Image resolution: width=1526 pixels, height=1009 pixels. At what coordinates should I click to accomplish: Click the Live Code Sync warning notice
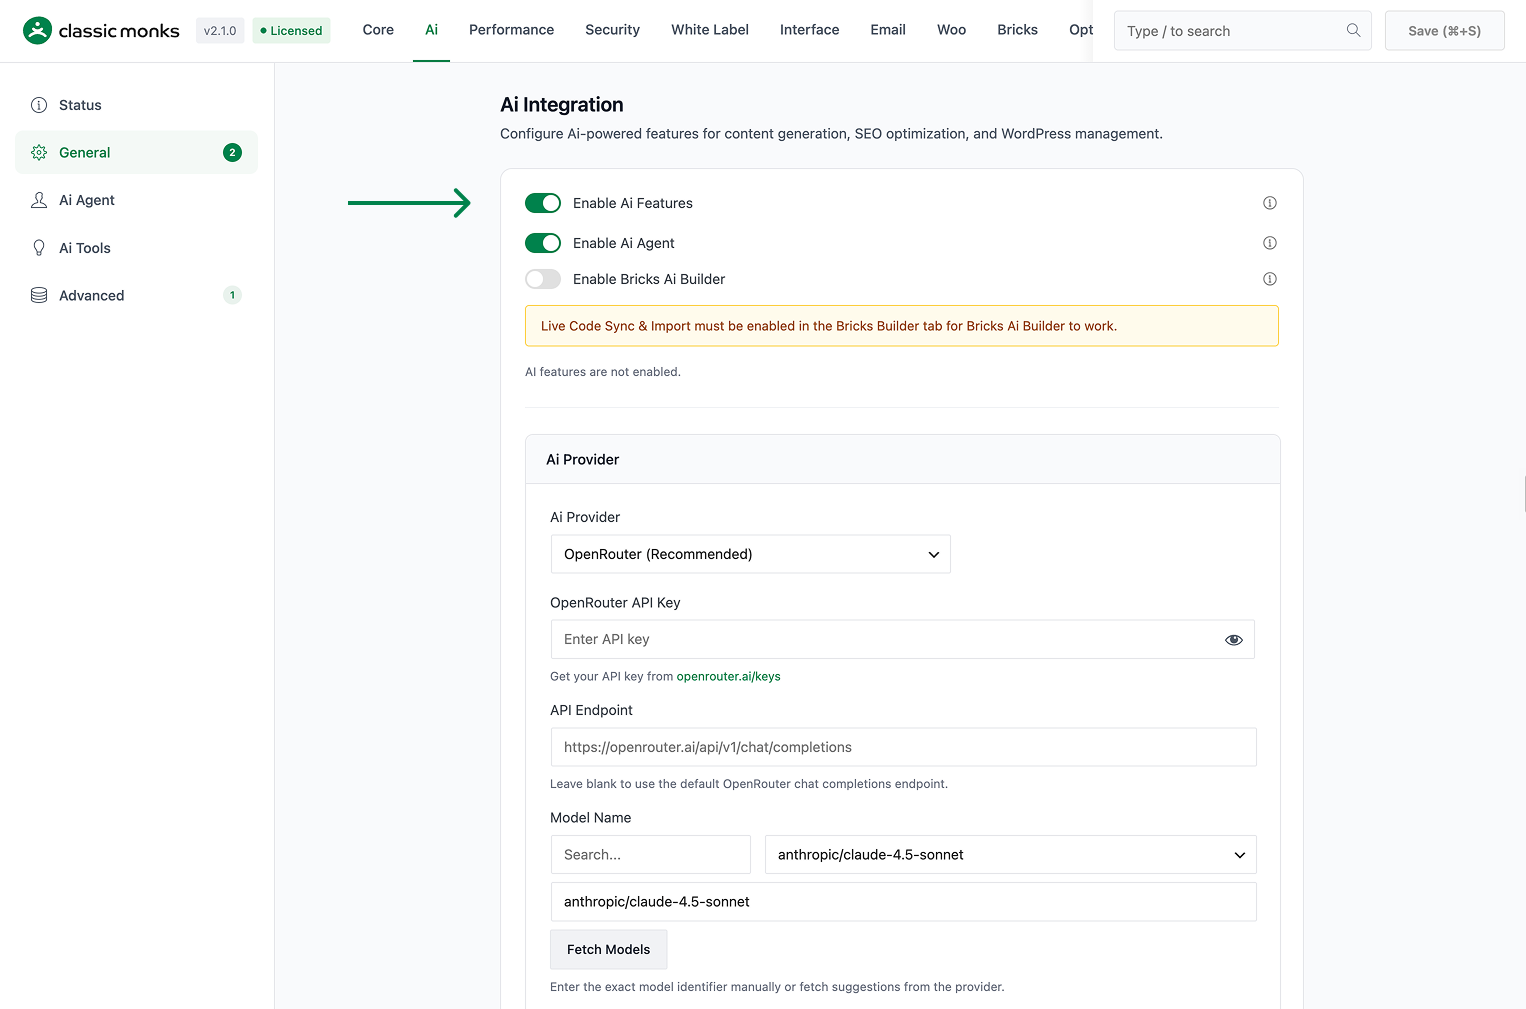[902, 326]
